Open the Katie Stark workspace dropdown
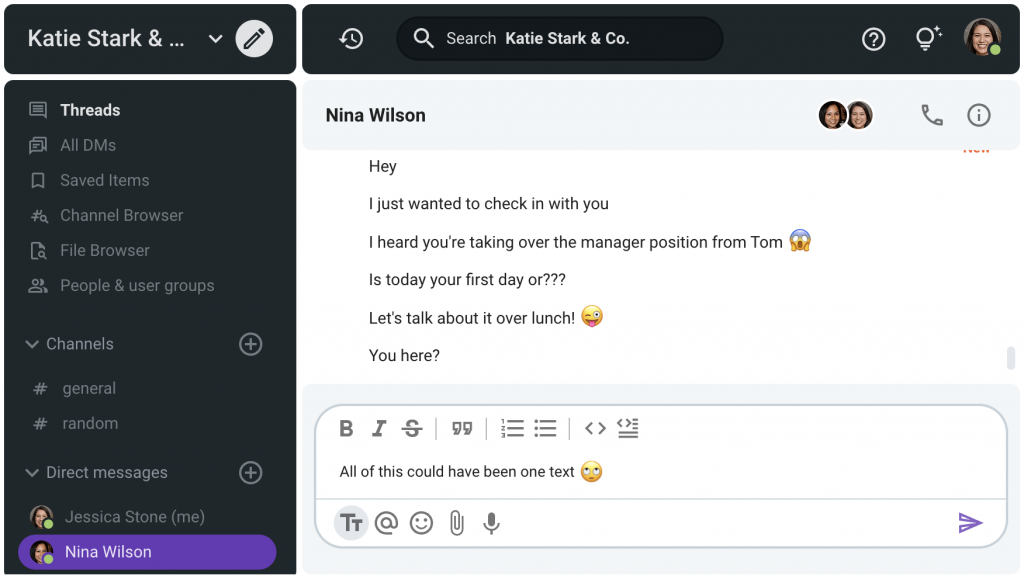Viewport: 1024px width, 579px height. click(215, 39)
